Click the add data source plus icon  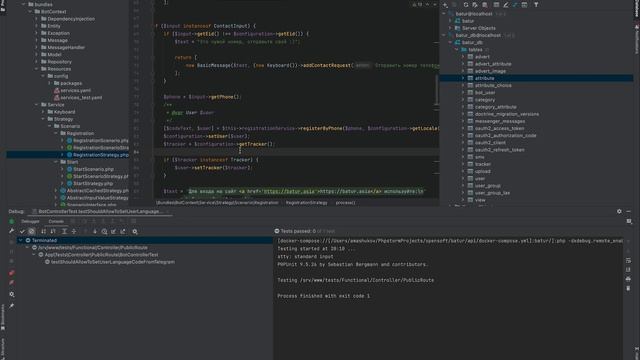coord(445,5)
